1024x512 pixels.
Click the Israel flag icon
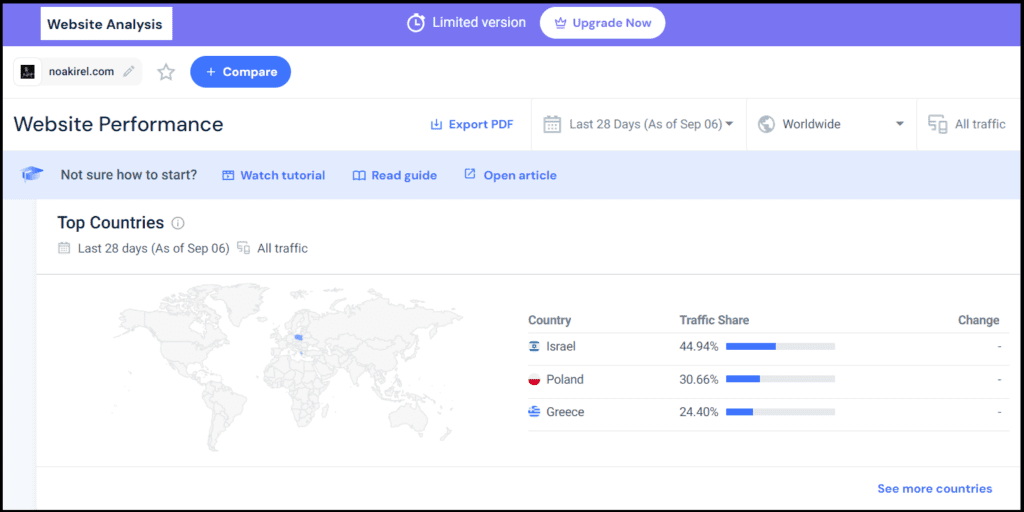(534, 347)
